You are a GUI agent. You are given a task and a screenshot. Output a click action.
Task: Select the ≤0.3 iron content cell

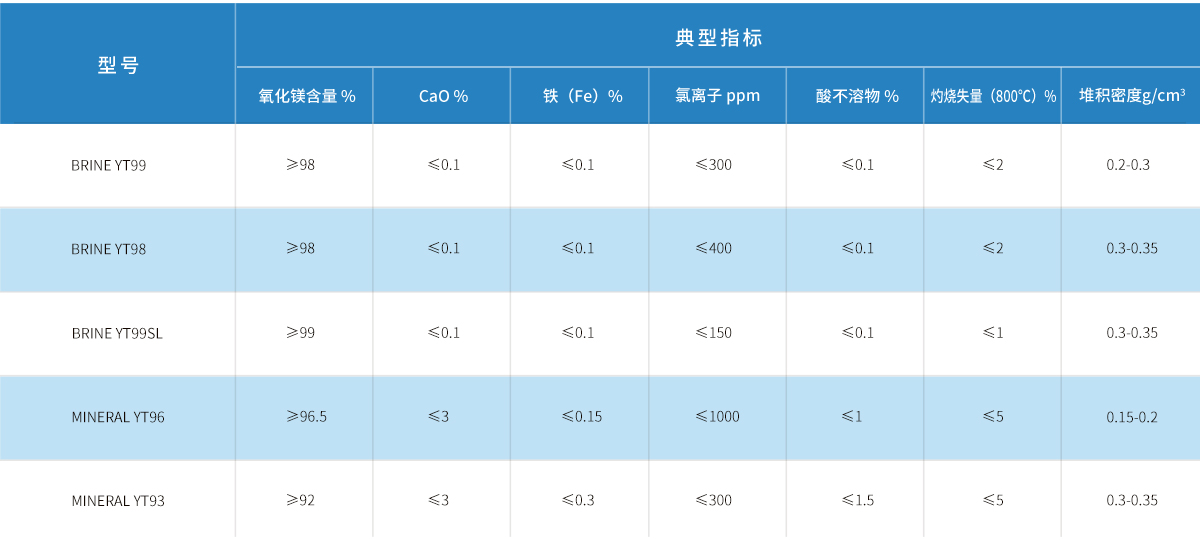coord(578,500)
